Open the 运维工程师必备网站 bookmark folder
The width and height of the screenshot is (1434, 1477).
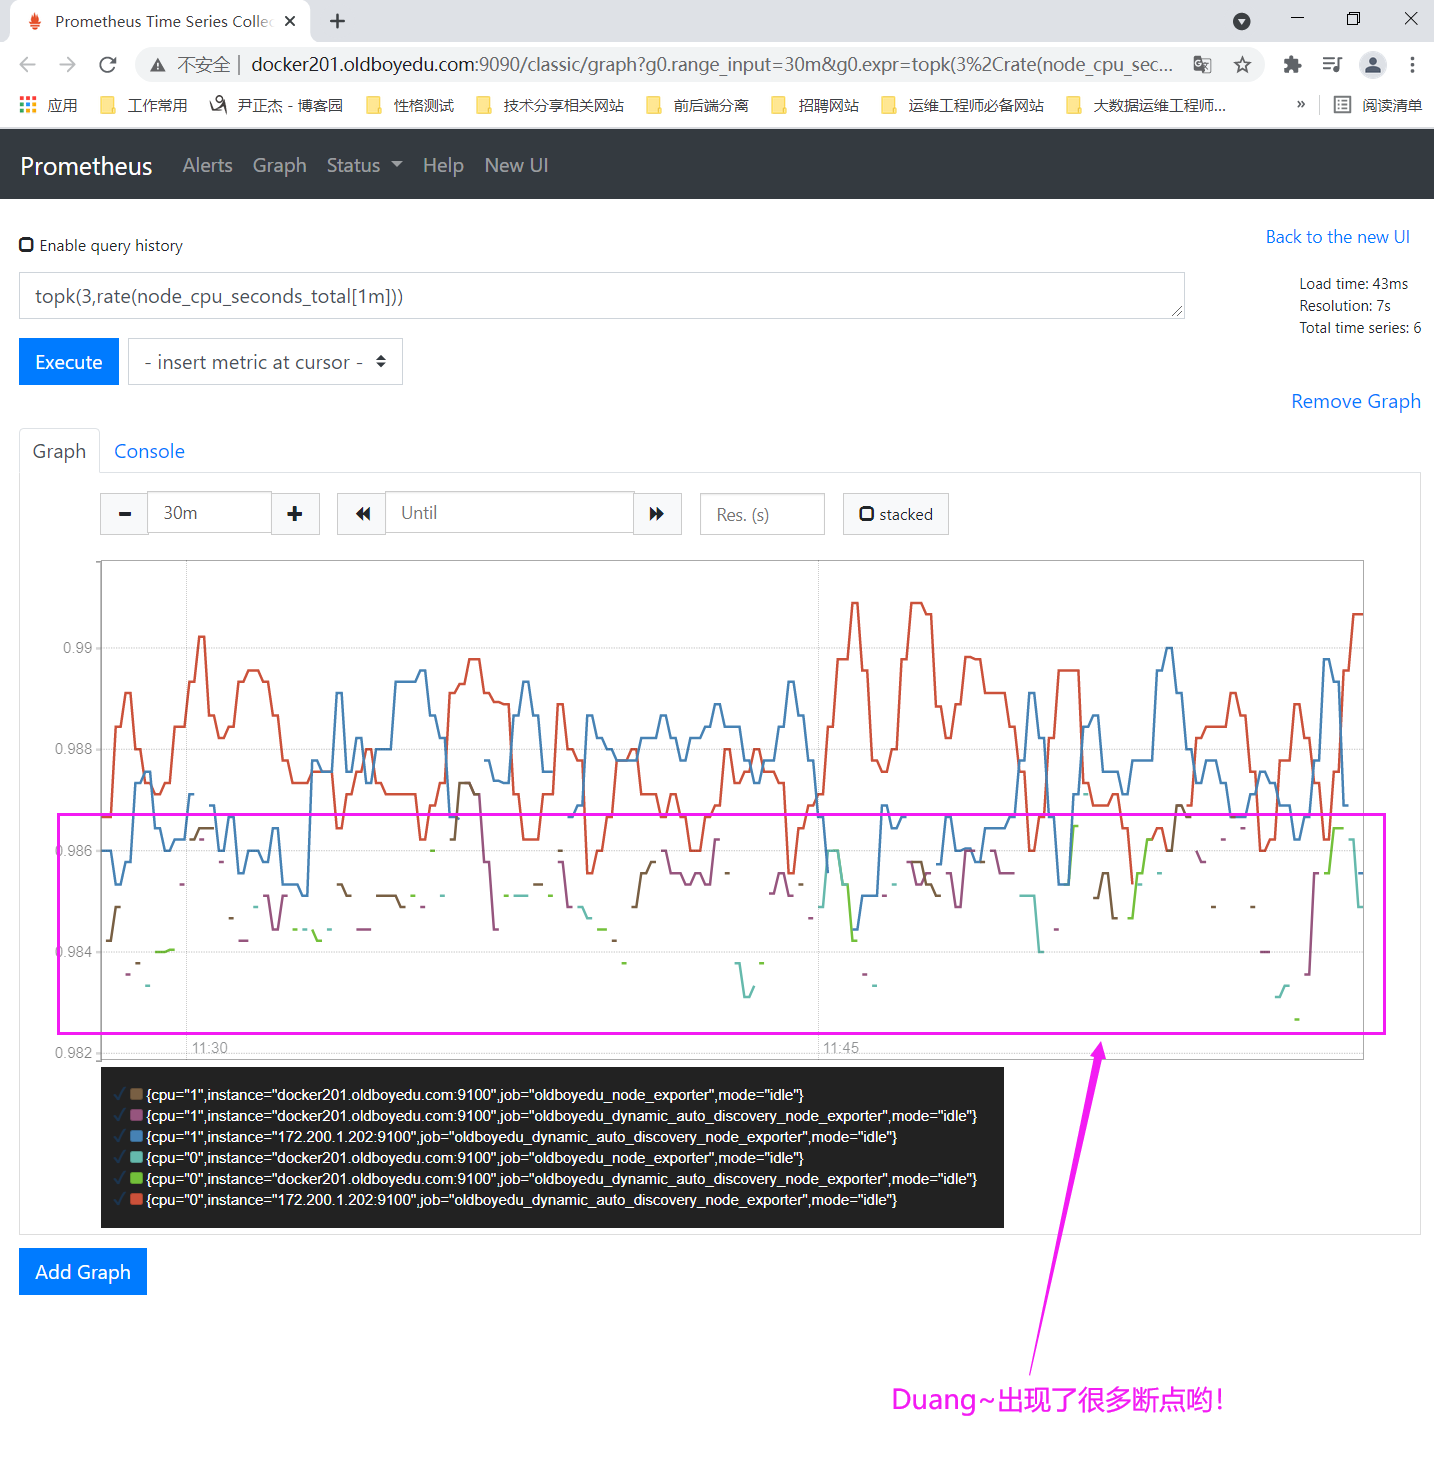[962, 105]
